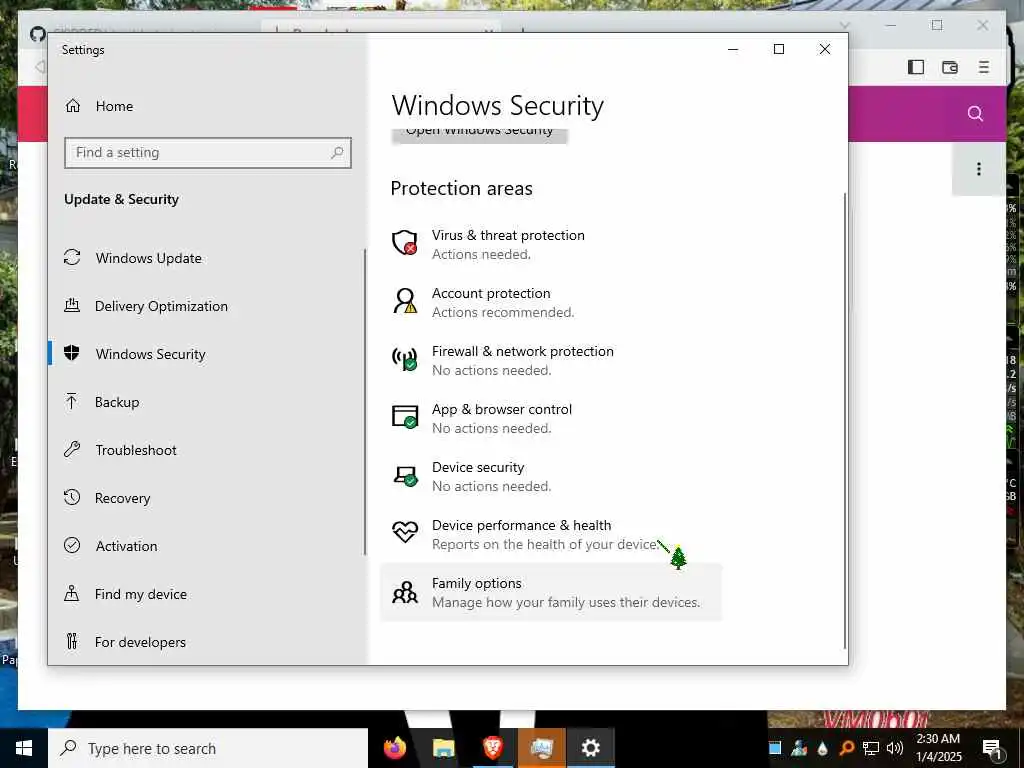Click the Activation checkmark icon

(x=72, y=545)
